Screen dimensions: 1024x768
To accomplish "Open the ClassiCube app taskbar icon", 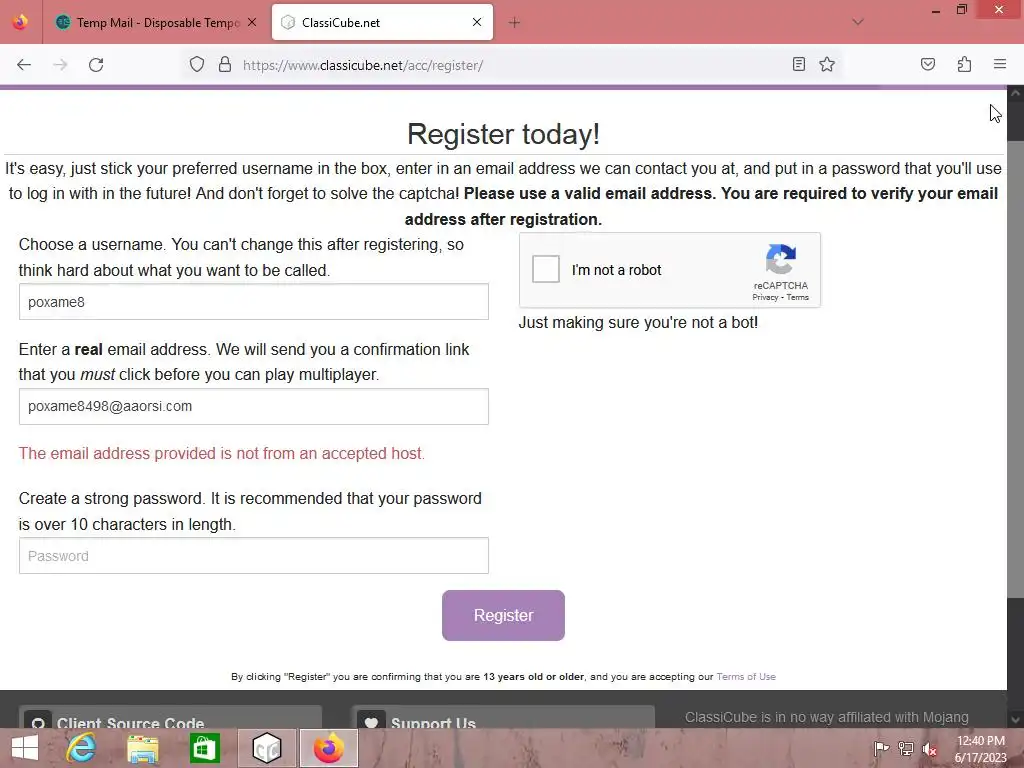I will coord(266,748).
